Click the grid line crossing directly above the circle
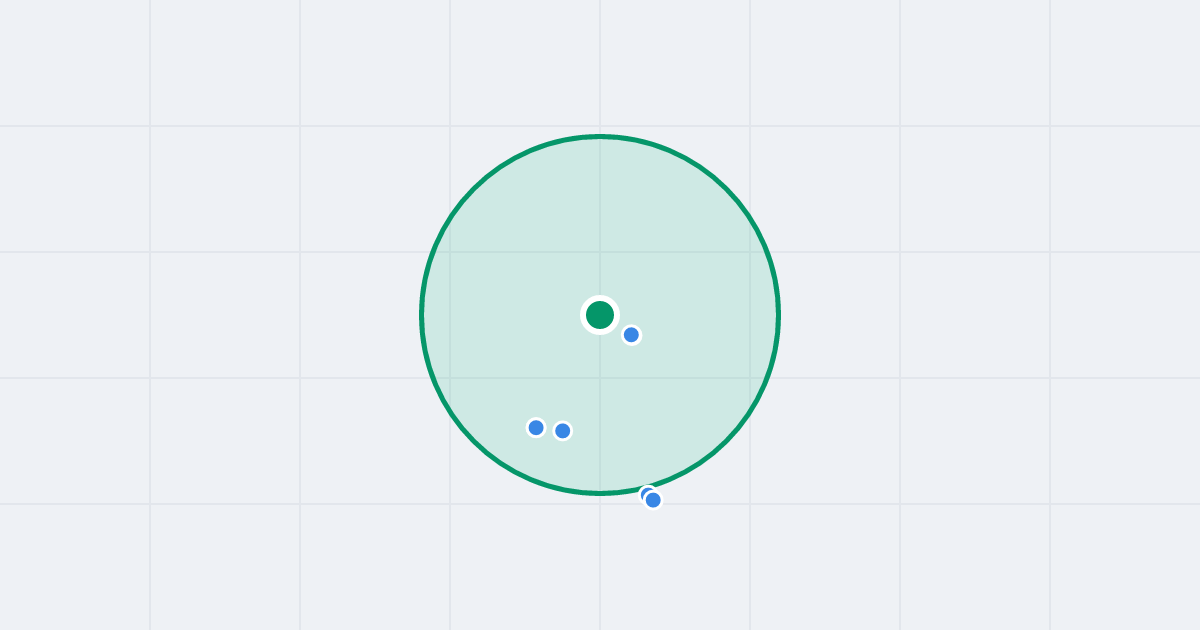Viewport: 1200px width, 630px height. pyautogui.click(x=600, y=126)
